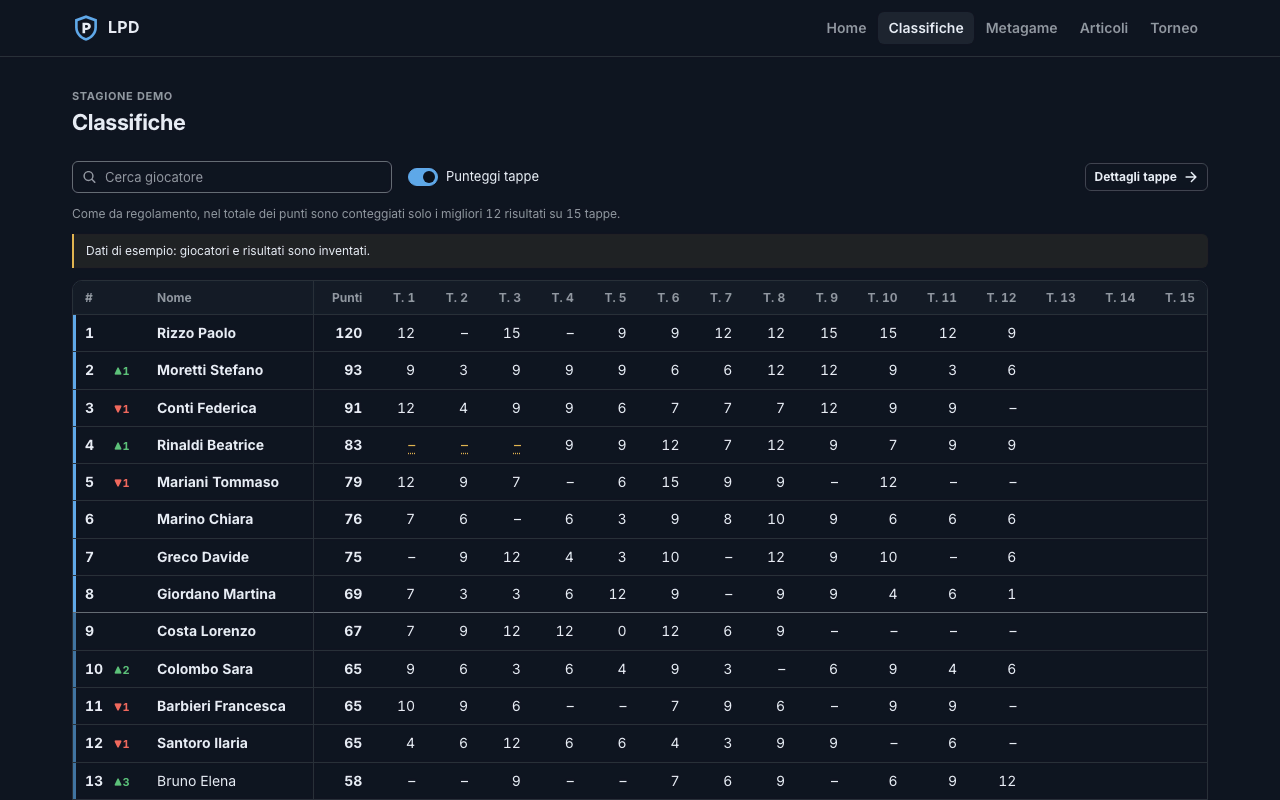
Task: Click Barbieri Francesca's red down-arrow indicator
Action: 121,707
